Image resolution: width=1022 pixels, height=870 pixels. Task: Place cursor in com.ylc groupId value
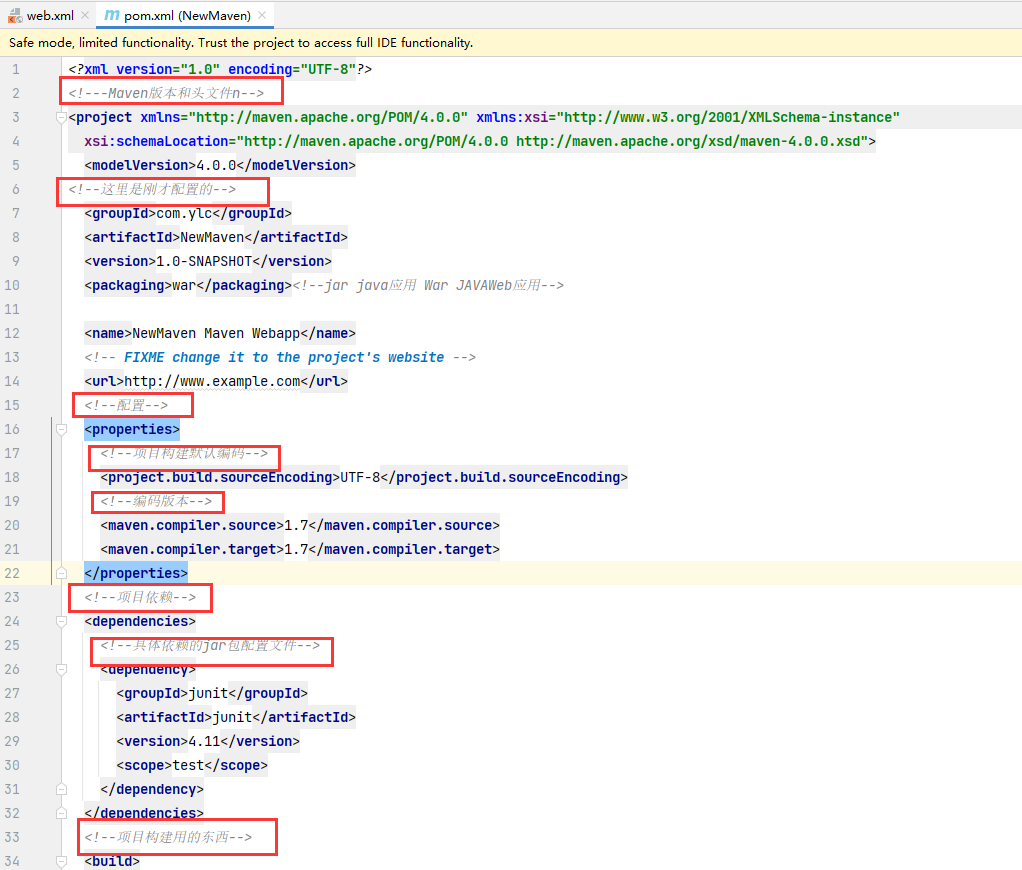click(184, 213)
